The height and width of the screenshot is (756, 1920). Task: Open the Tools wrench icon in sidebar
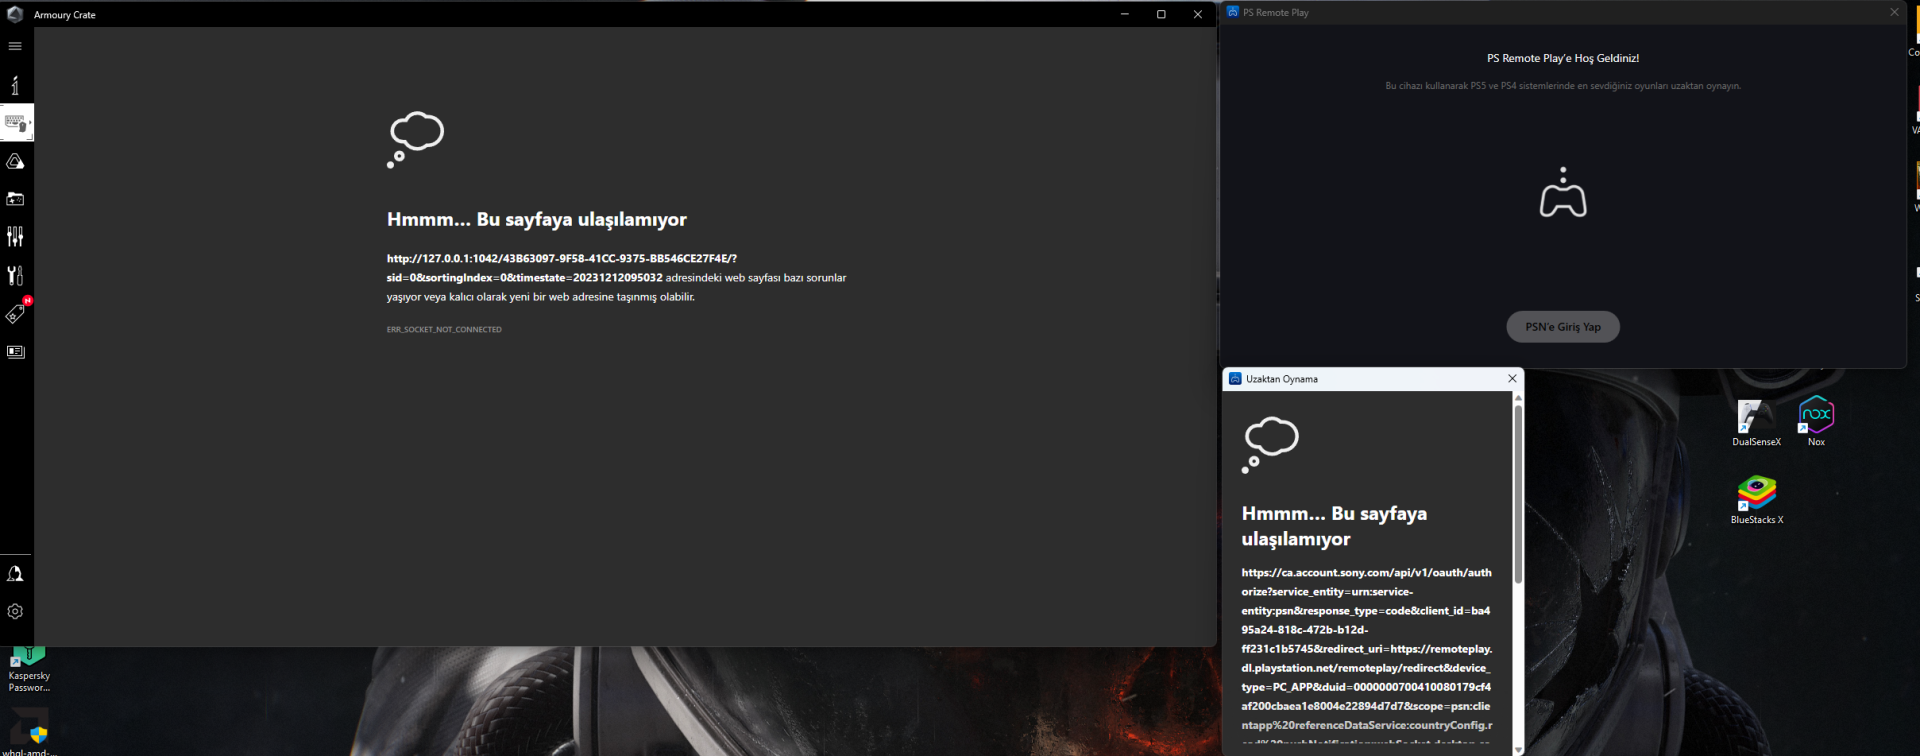click(15, 275)
